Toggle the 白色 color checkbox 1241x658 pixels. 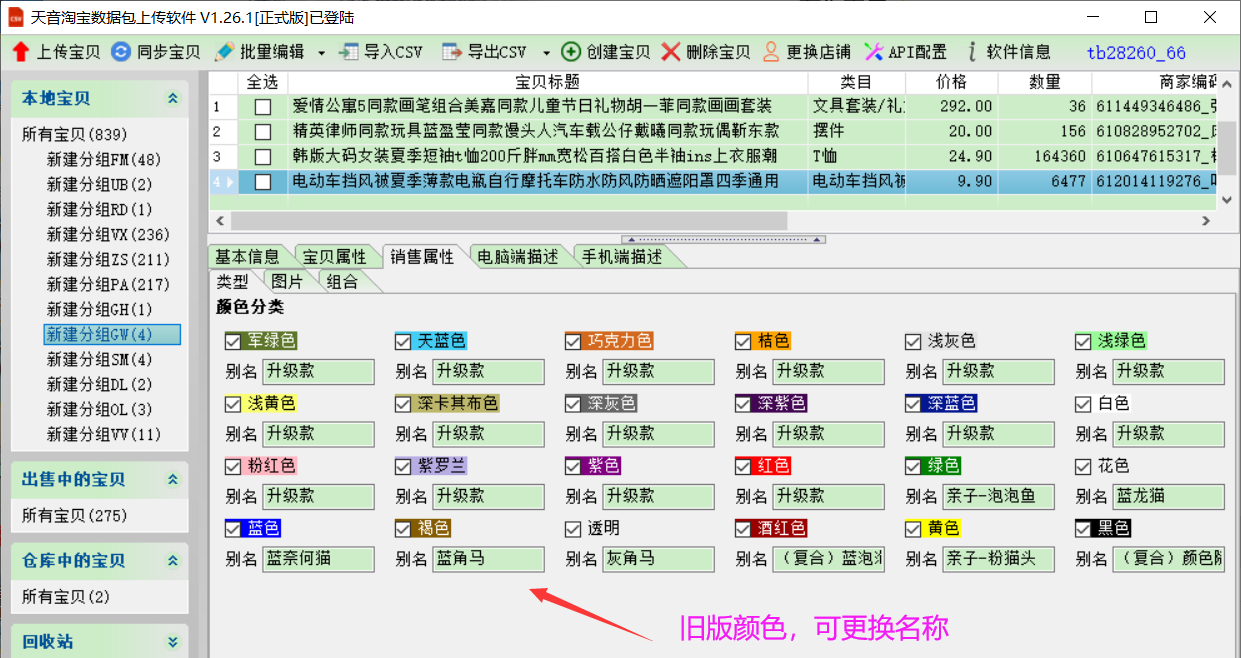point(1084,404)
